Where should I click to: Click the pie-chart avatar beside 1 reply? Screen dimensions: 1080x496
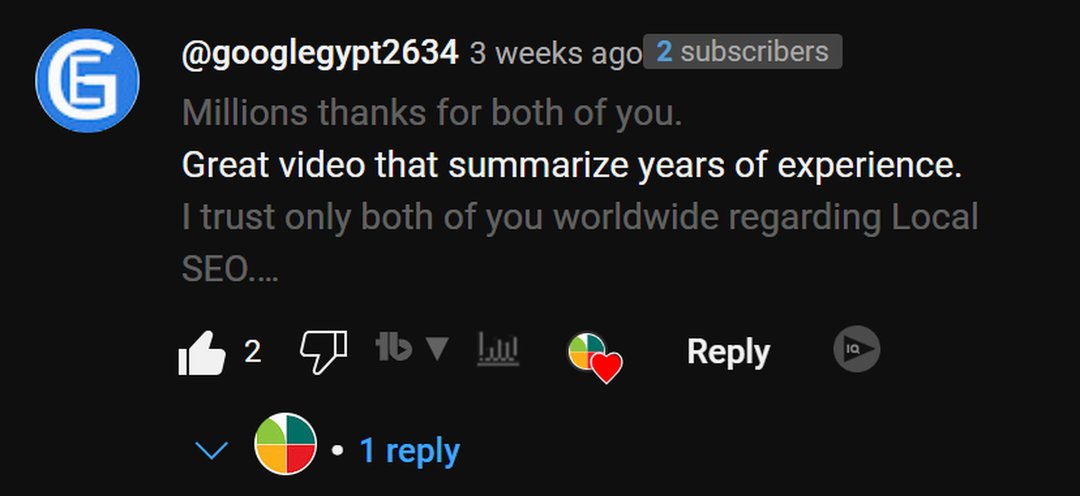pyautogui.click(x=286, y=444)
